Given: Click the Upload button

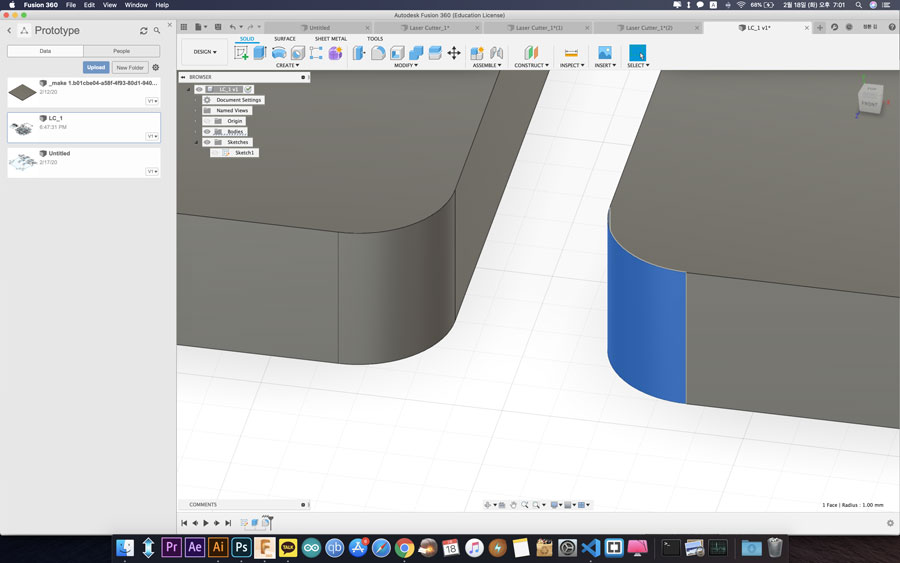Looking at the screenshot, I should 96,67.
